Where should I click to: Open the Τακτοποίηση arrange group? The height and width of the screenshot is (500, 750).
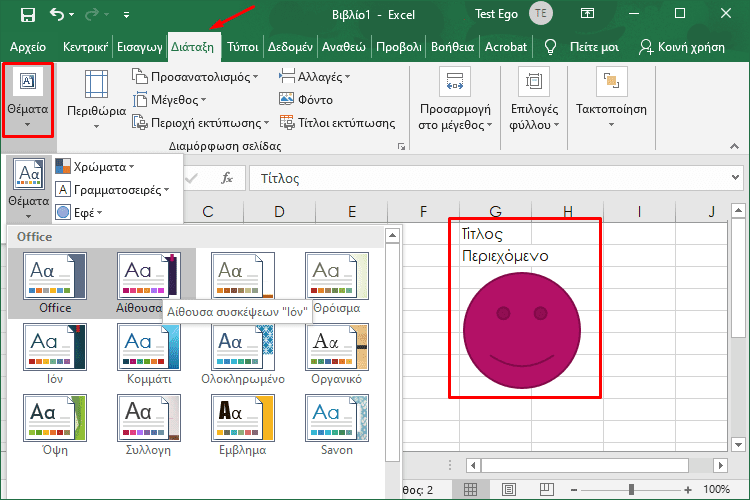611,100
